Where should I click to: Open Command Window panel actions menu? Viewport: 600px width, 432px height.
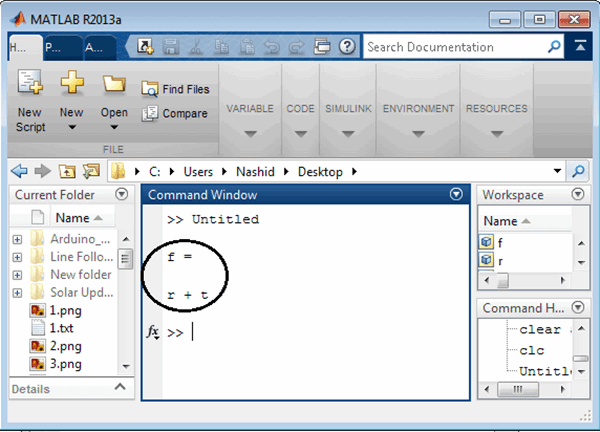tap(457, 195)
